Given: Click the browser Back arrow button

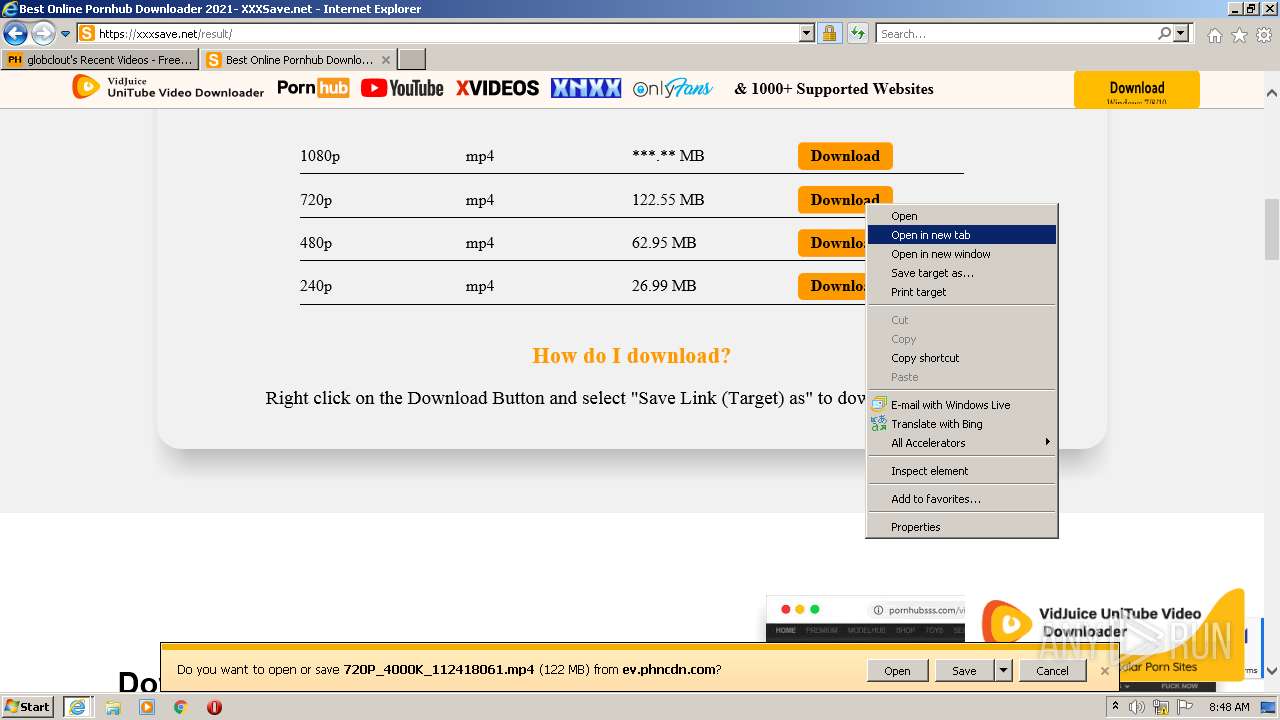Looking at the screenshot, I should (15, 34).
